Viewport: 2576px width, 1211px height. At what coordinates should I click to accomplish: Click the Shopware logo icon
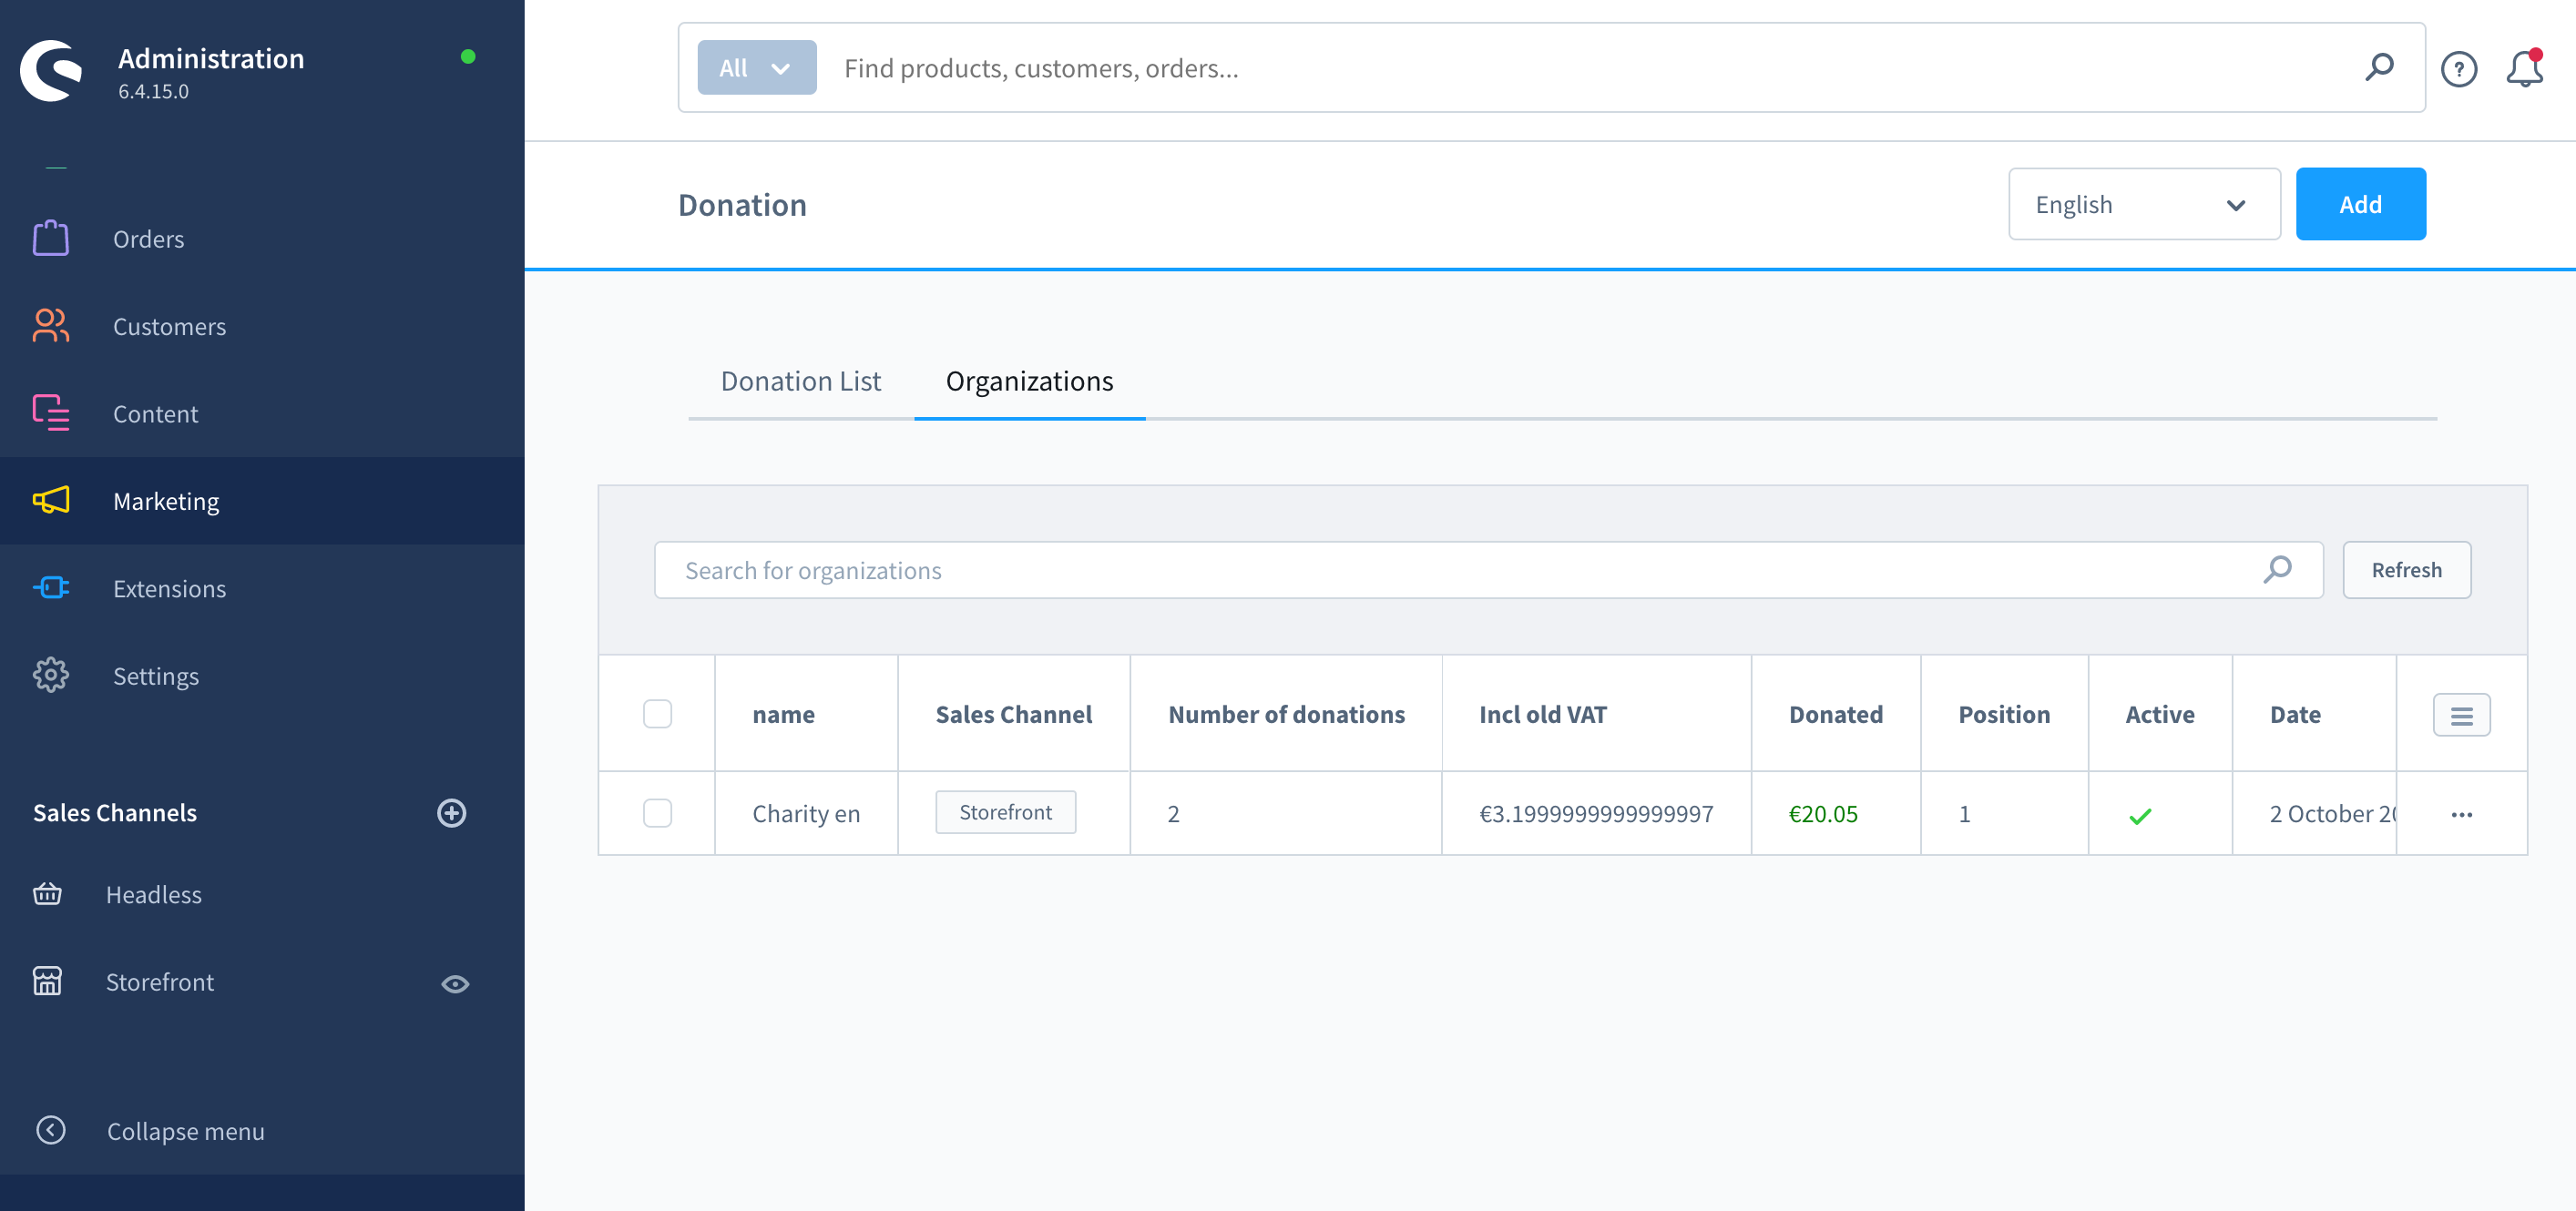pyautogui.click(x=51, y=70)
